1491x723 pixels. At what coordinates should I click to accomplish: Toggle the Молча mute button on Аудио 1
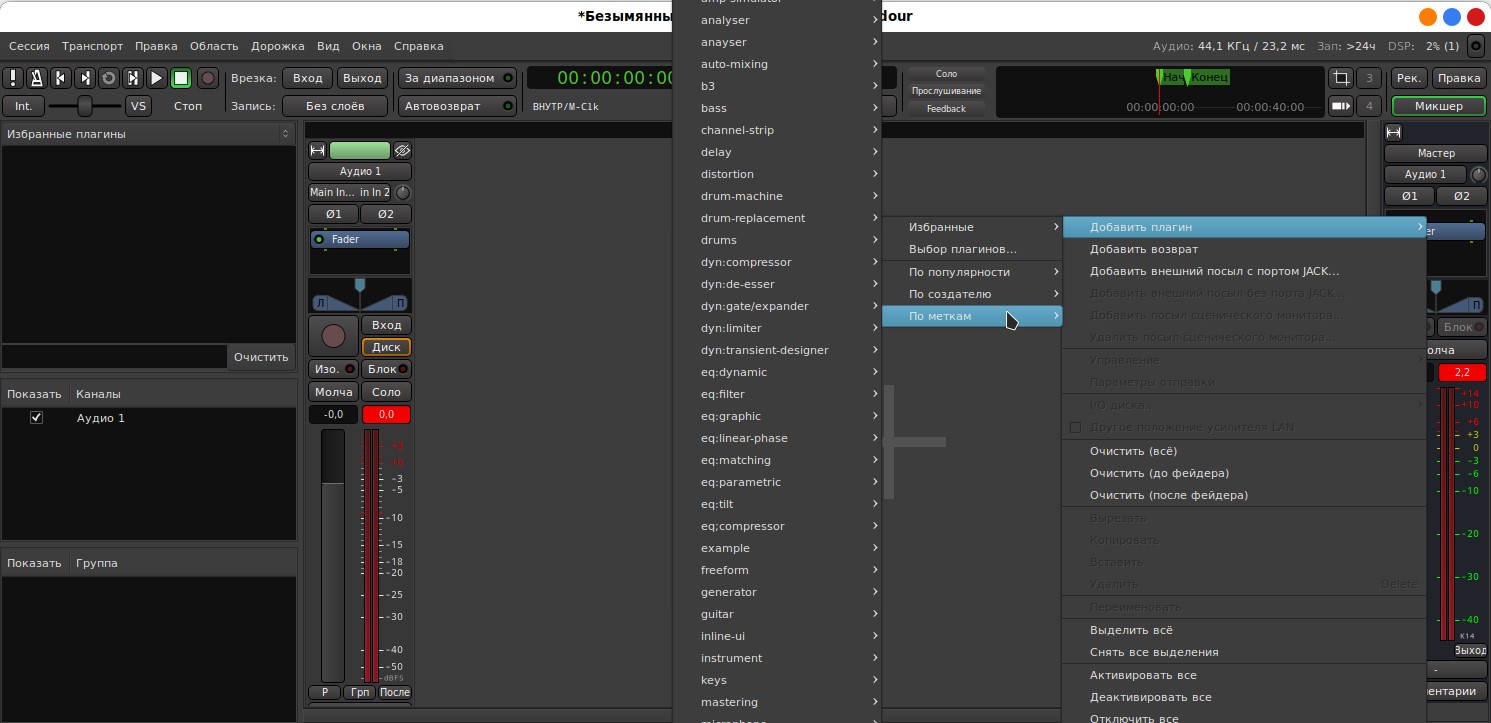(x=333, y=392)
